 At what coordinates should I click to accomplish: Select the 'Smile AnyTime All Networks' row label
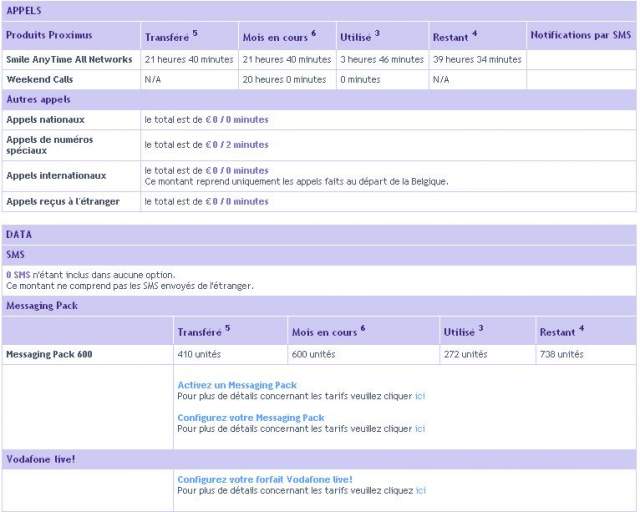point(69,60)
